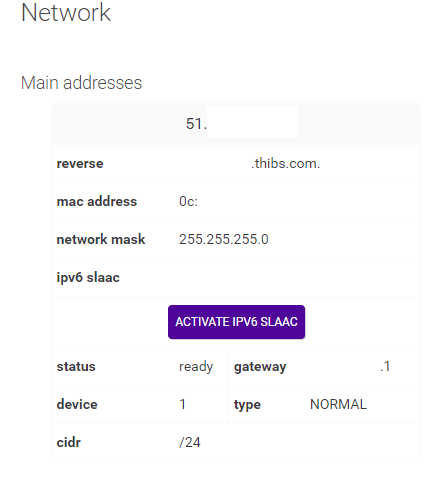Click the IP address starting with 51.
Screen dimensions: 425x492
(196, 124)
